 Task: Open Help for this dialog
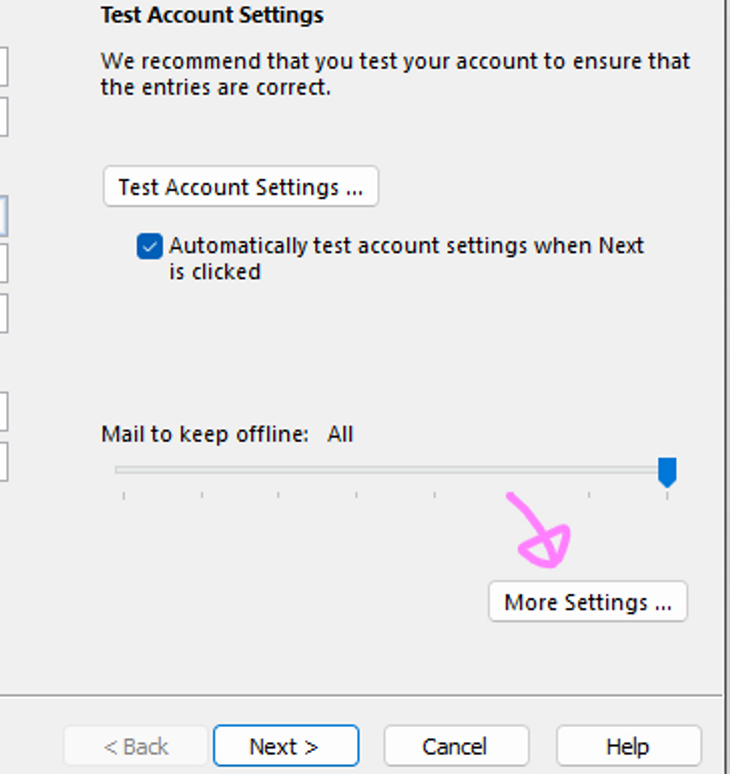[x=628, y=746]
